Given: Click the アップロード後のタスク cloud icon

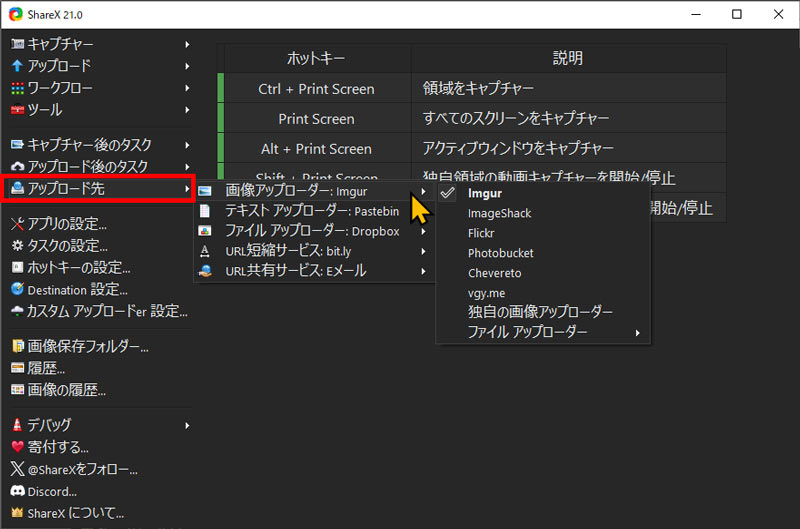Looking at the screenshot, I should point(17,166).
